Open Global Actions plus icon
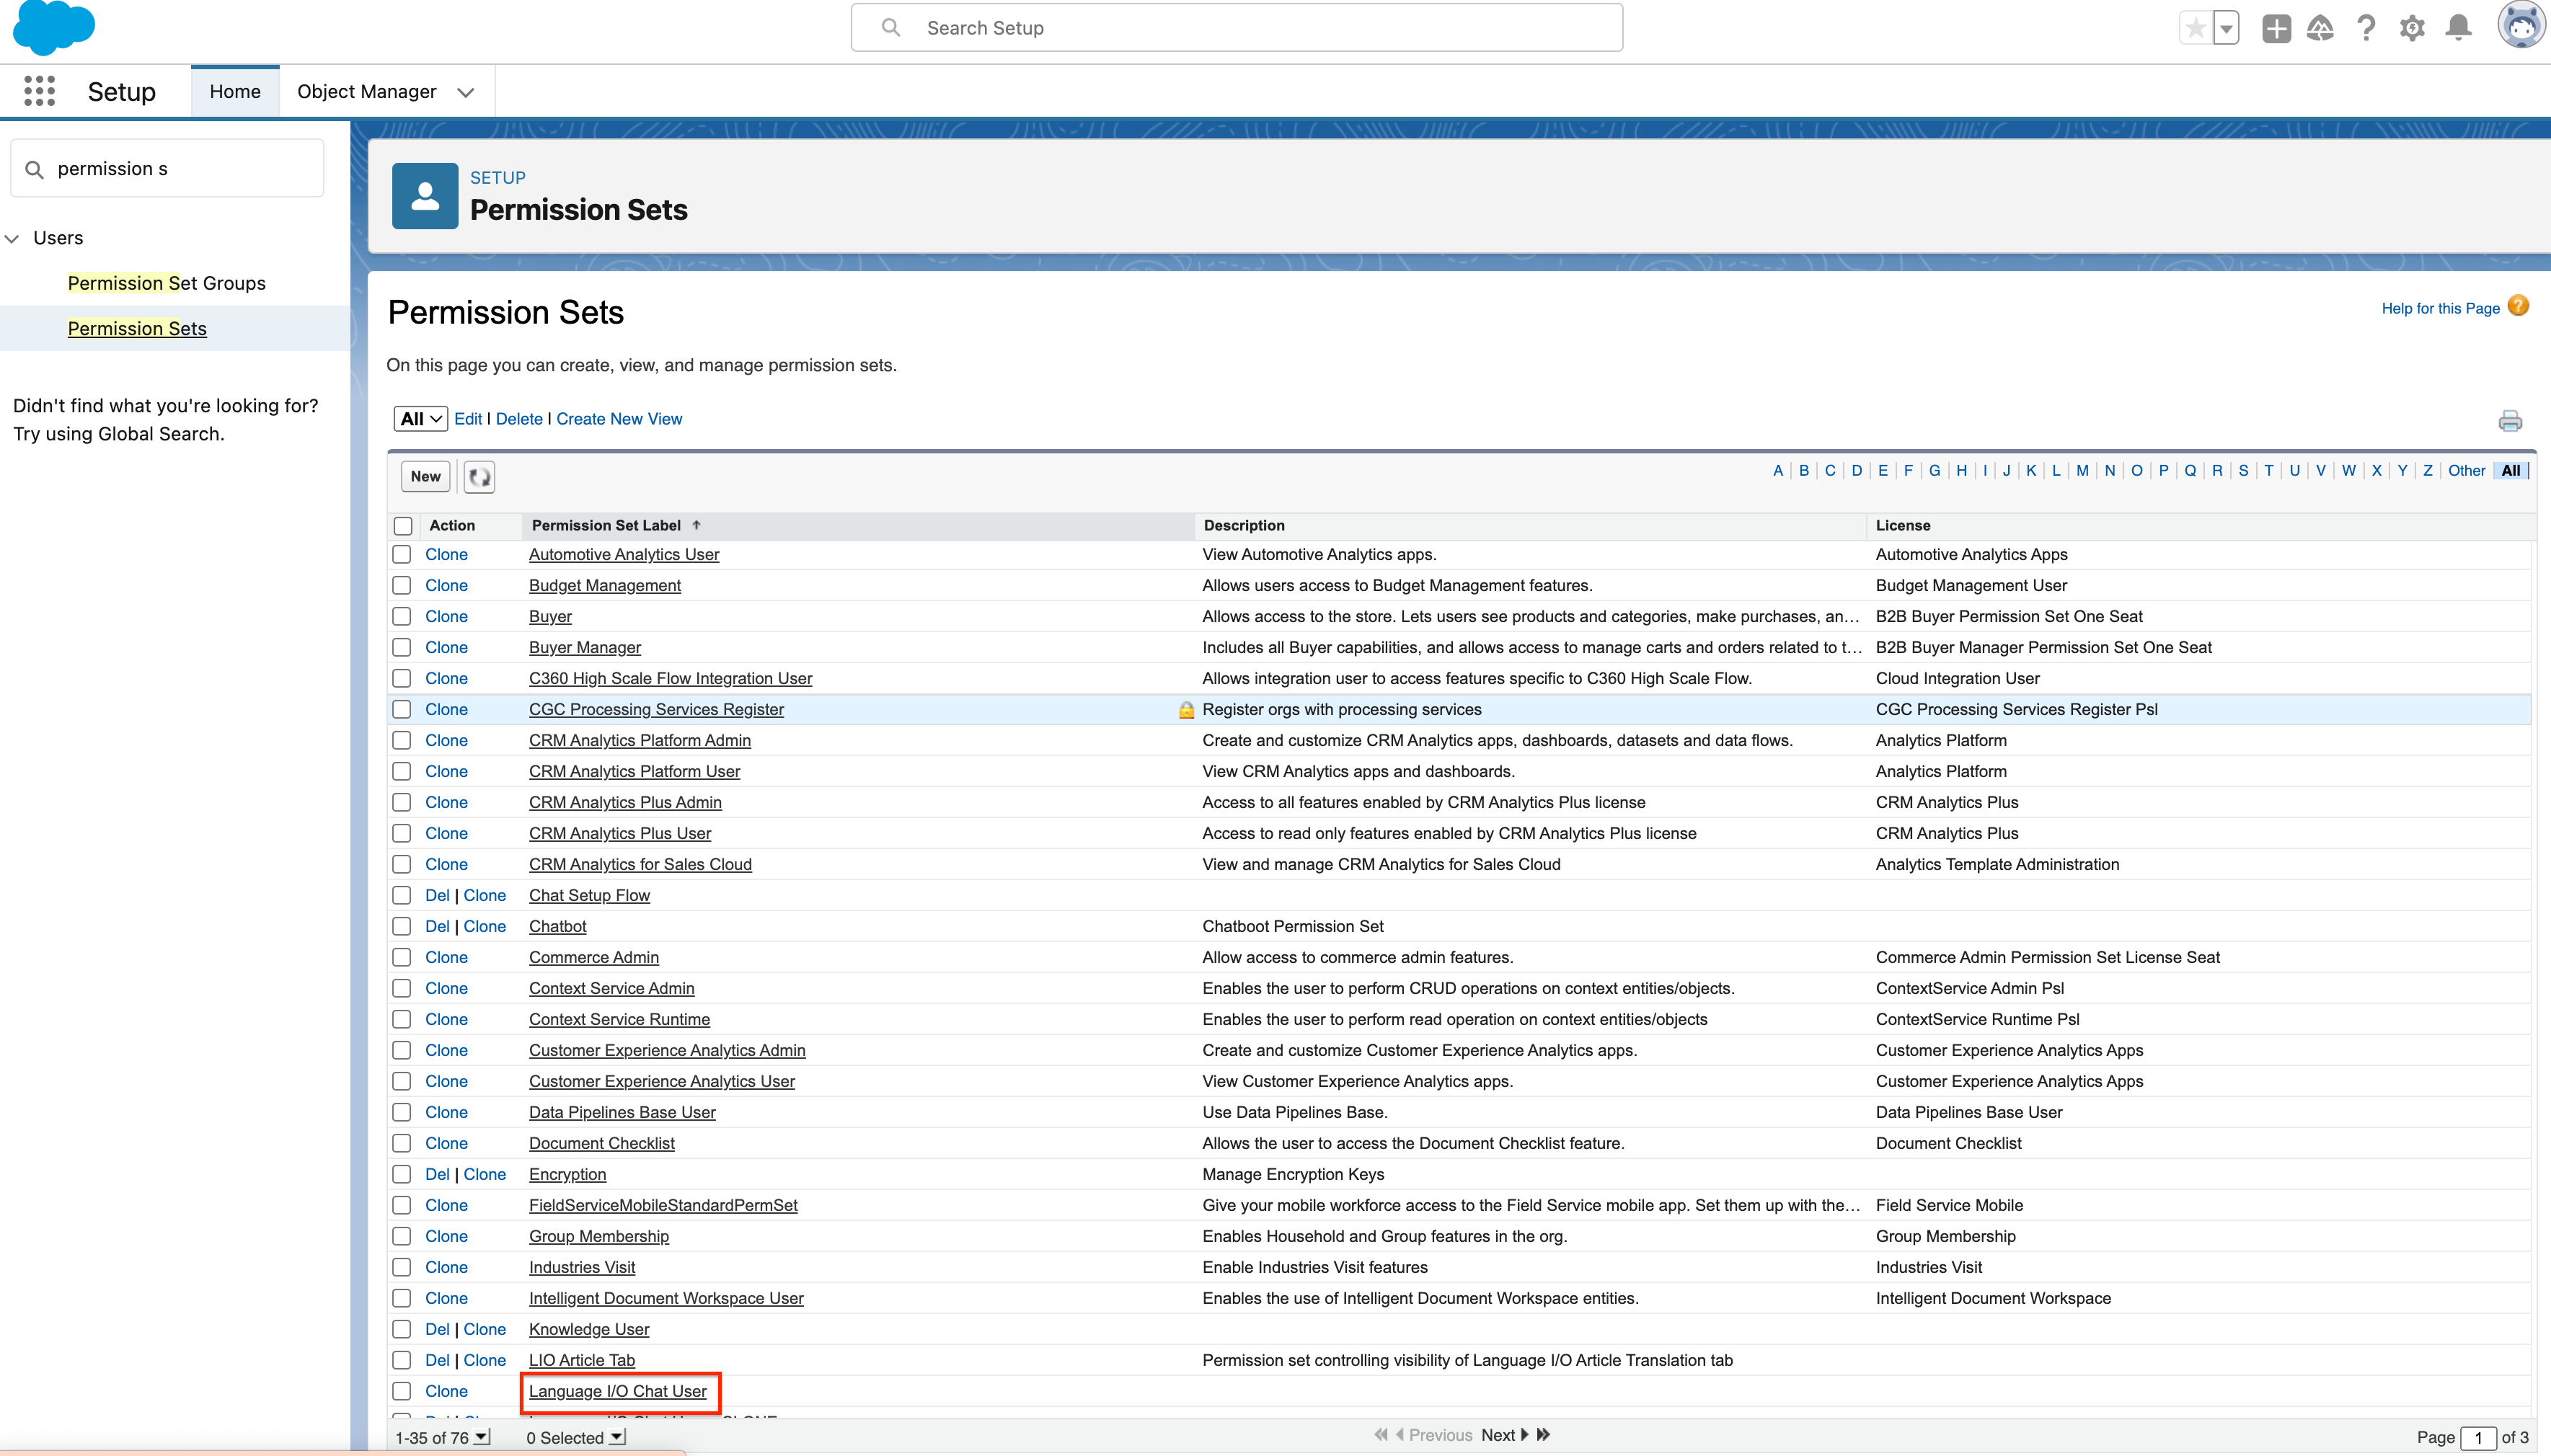Viewport: 2551px width, 1456px height. click(2276, 28)
